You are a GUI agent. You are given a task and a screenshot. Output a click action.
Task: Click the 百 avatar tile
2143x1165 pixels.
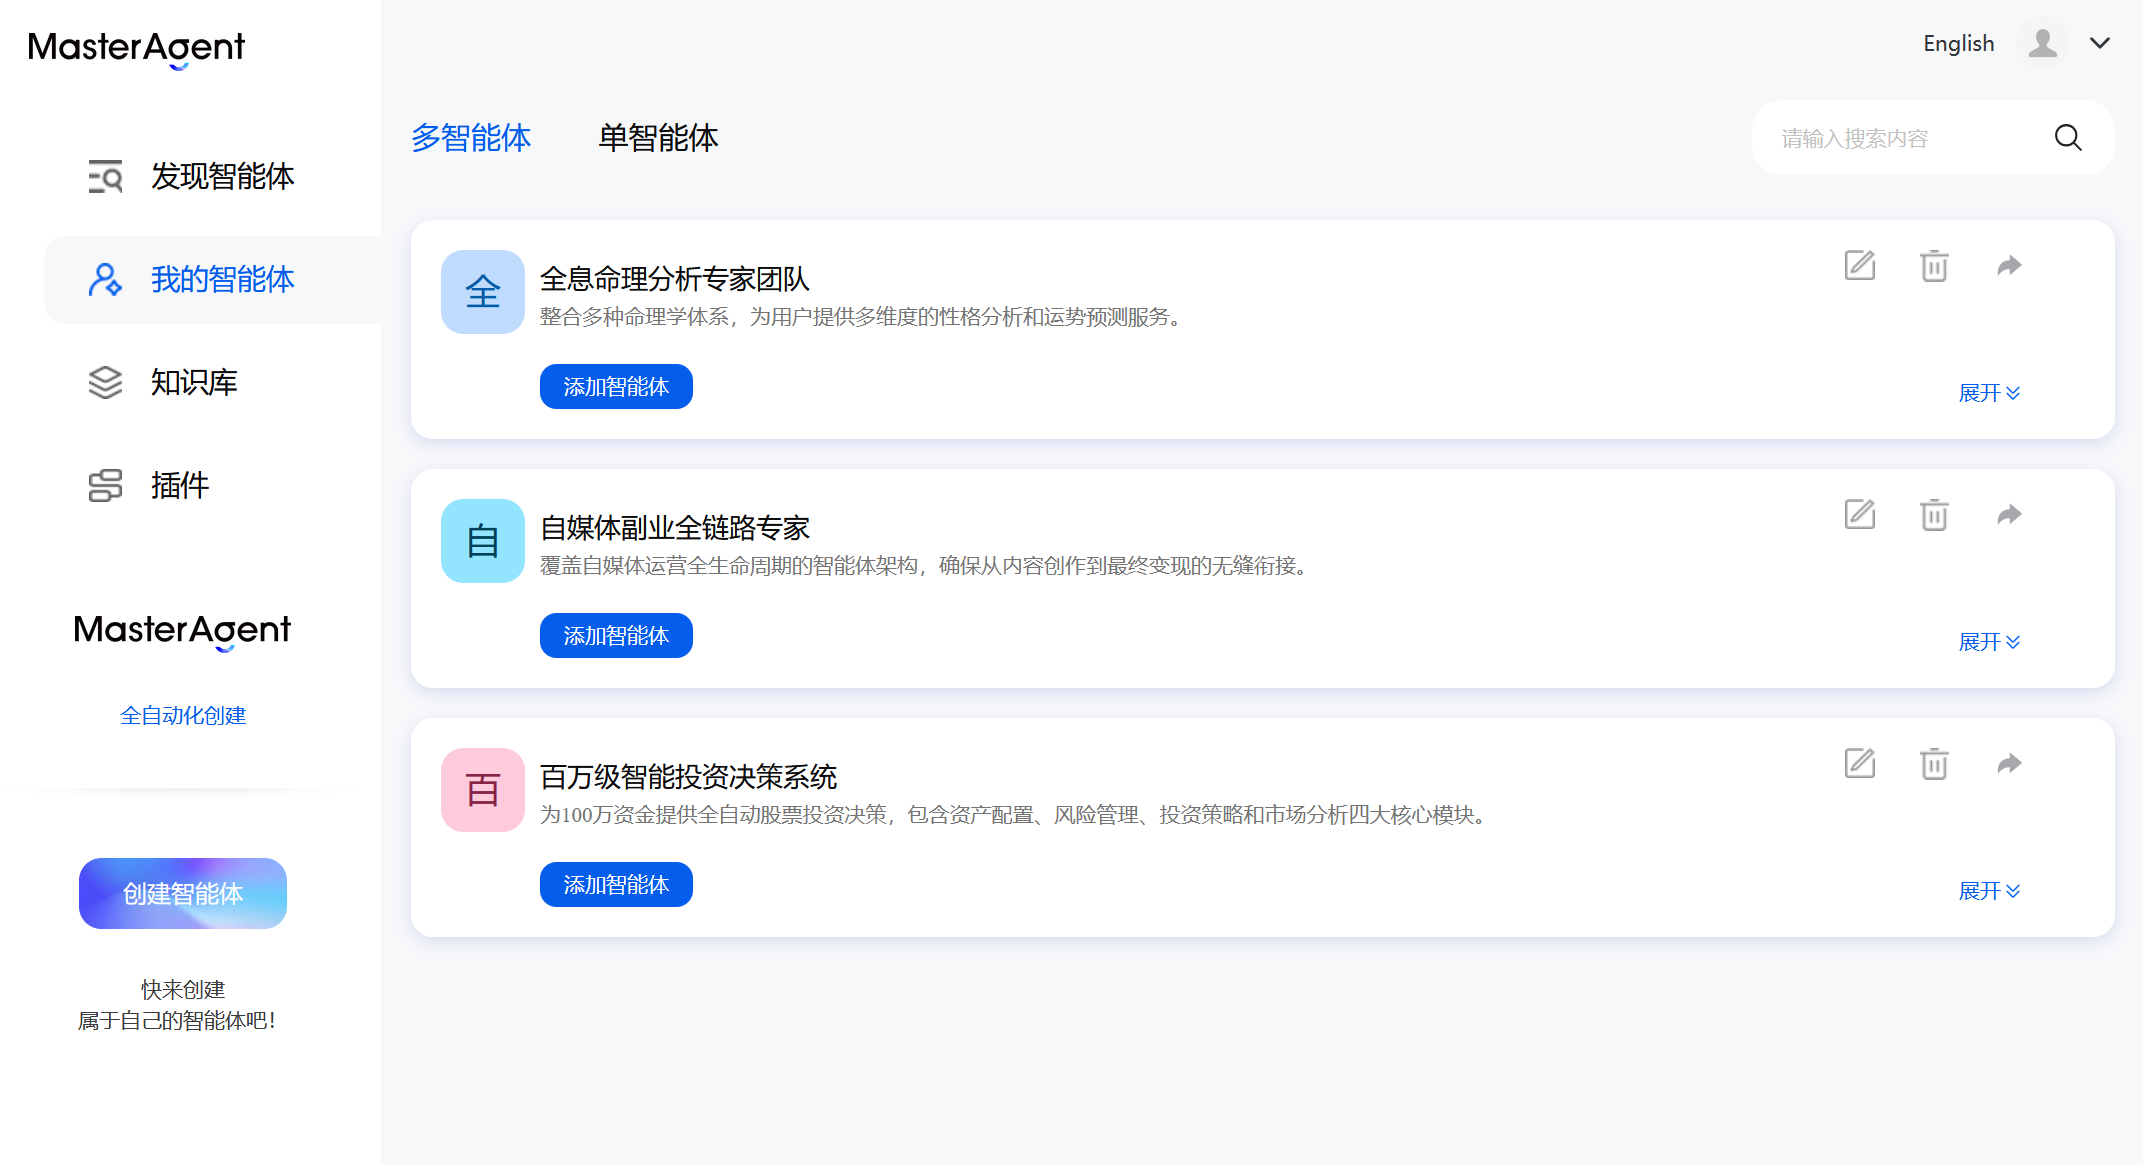click(x=483, y=790)
